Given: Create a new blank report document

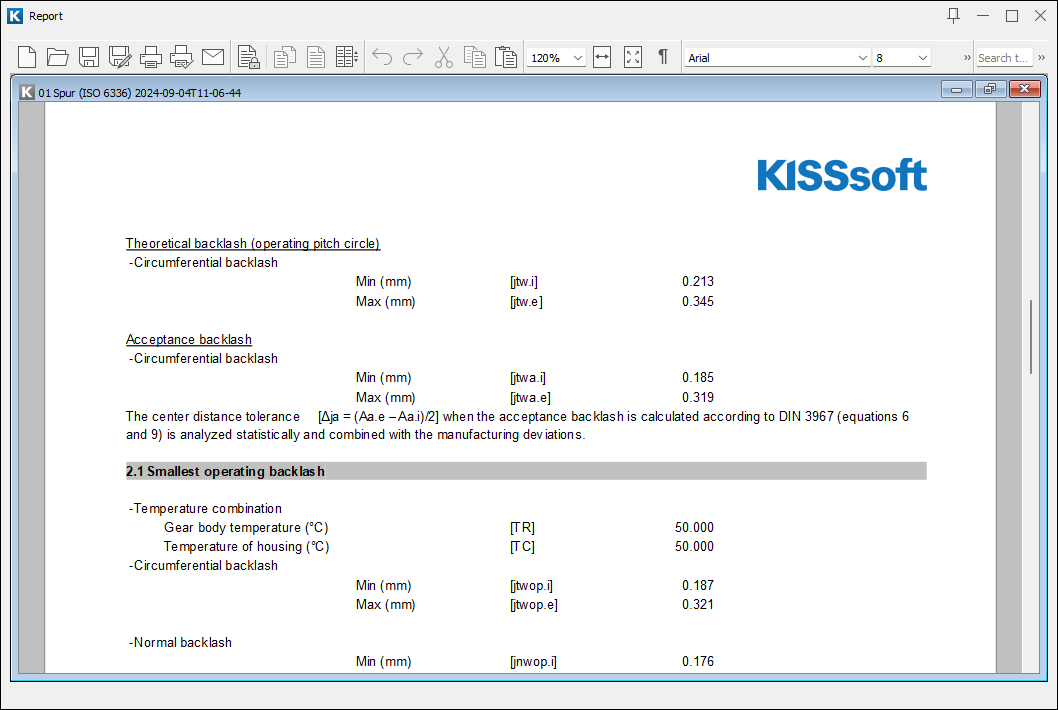Looking at the screenshot, I should click(27, 57).
